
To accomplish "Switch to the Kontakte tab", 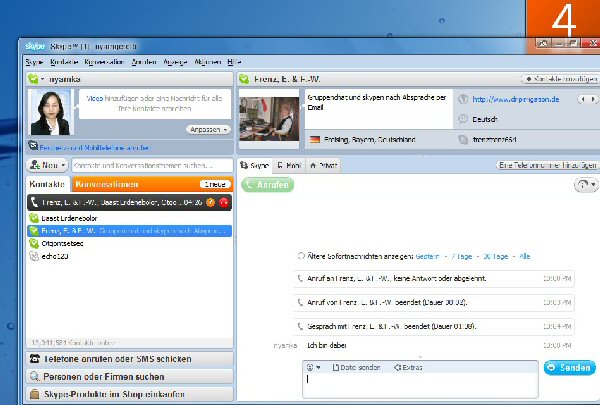I will pos(47,184).
